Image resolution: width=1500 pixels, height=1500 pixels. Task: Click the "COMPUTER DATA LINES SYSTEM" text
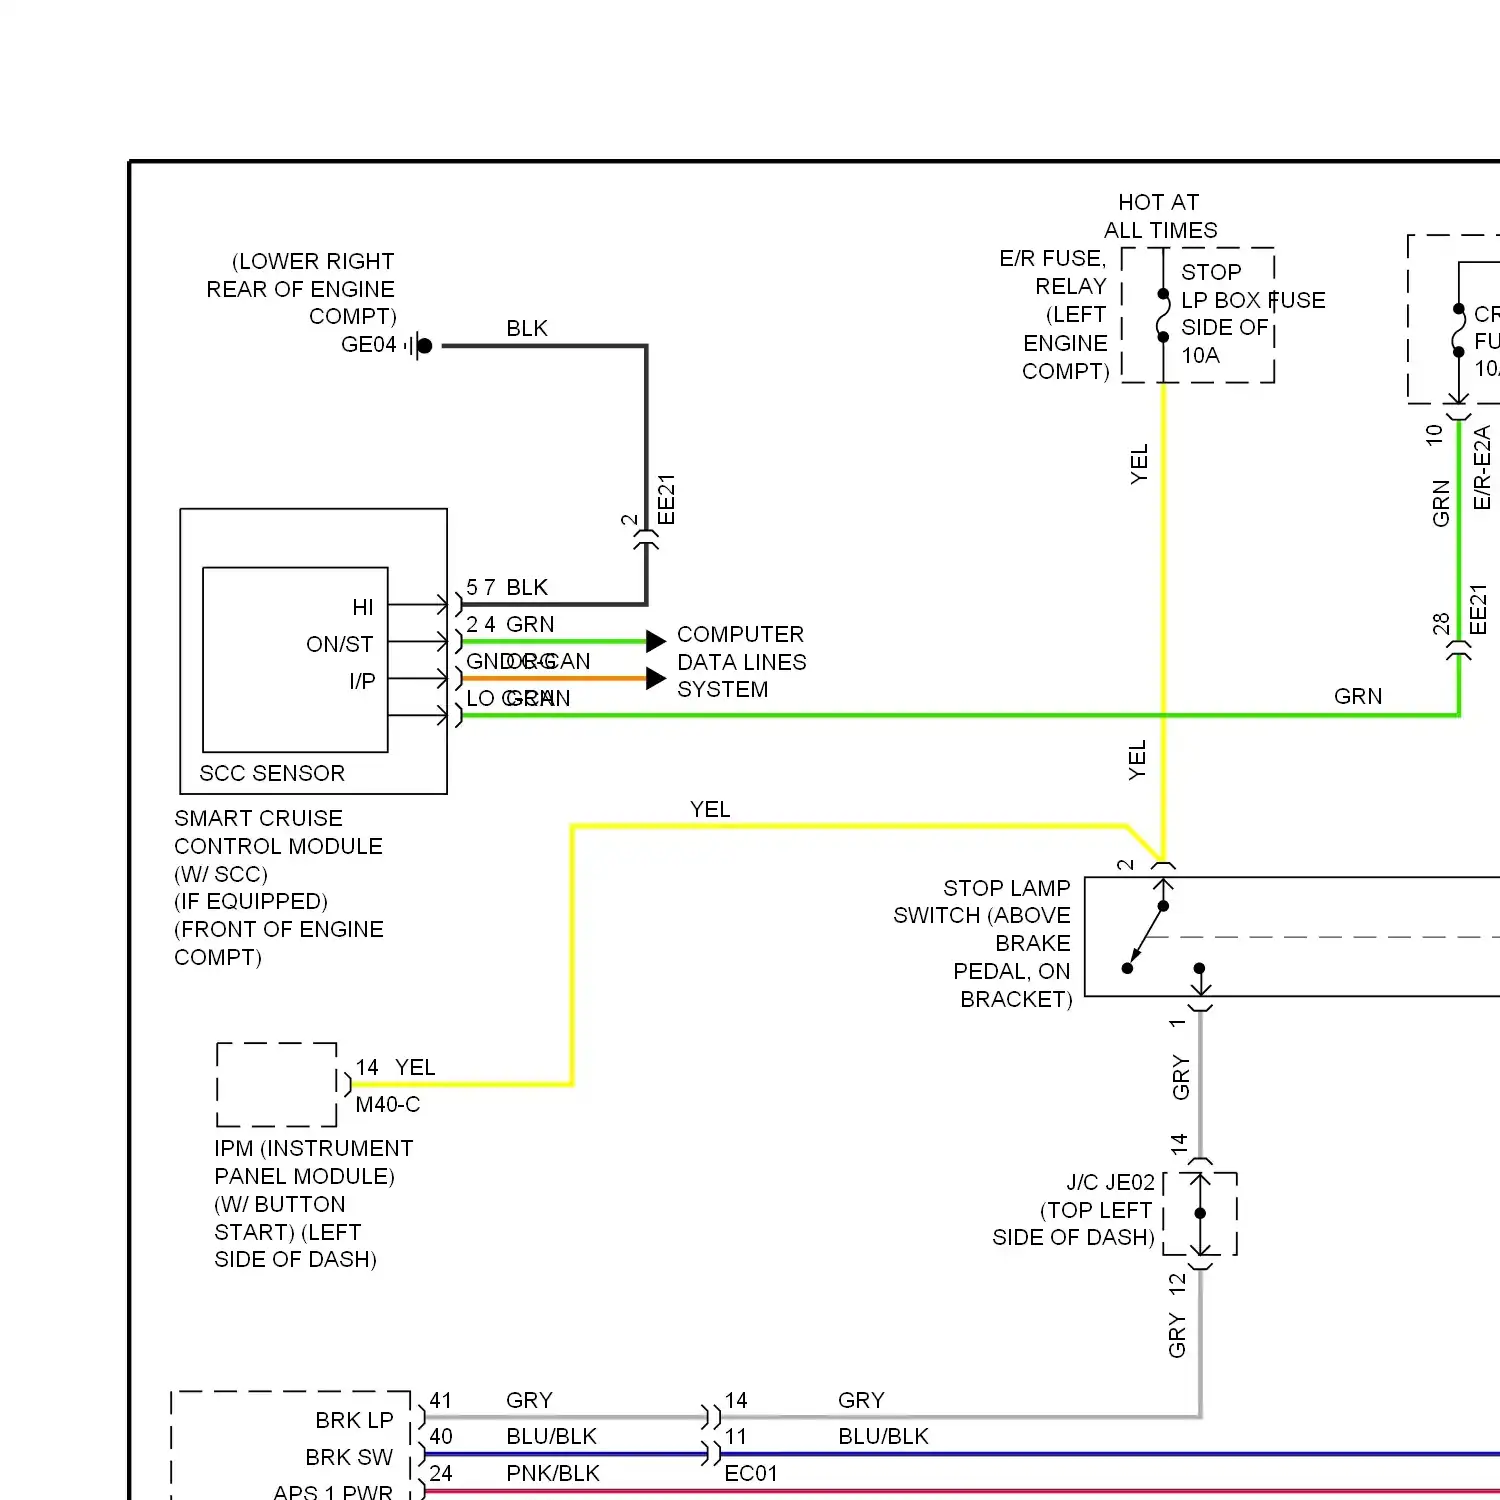tap(741, 662)
